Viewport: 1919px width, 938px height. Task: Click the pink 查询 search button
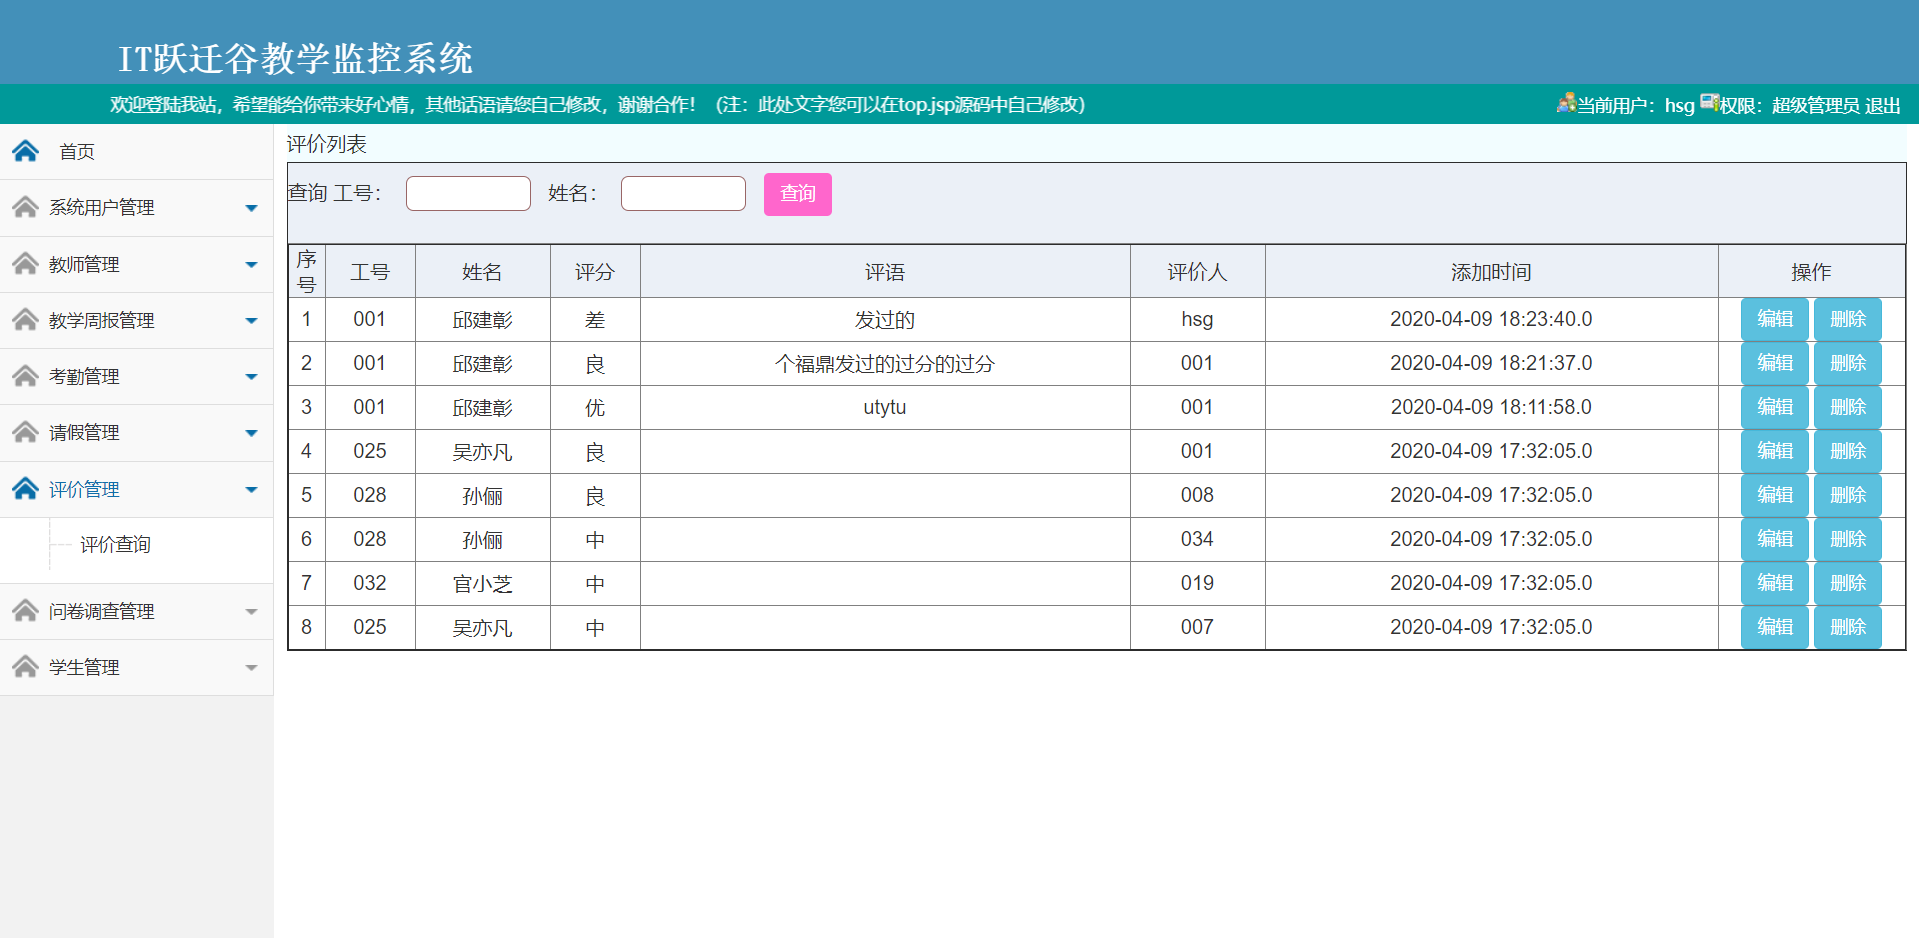pos(798,194)
